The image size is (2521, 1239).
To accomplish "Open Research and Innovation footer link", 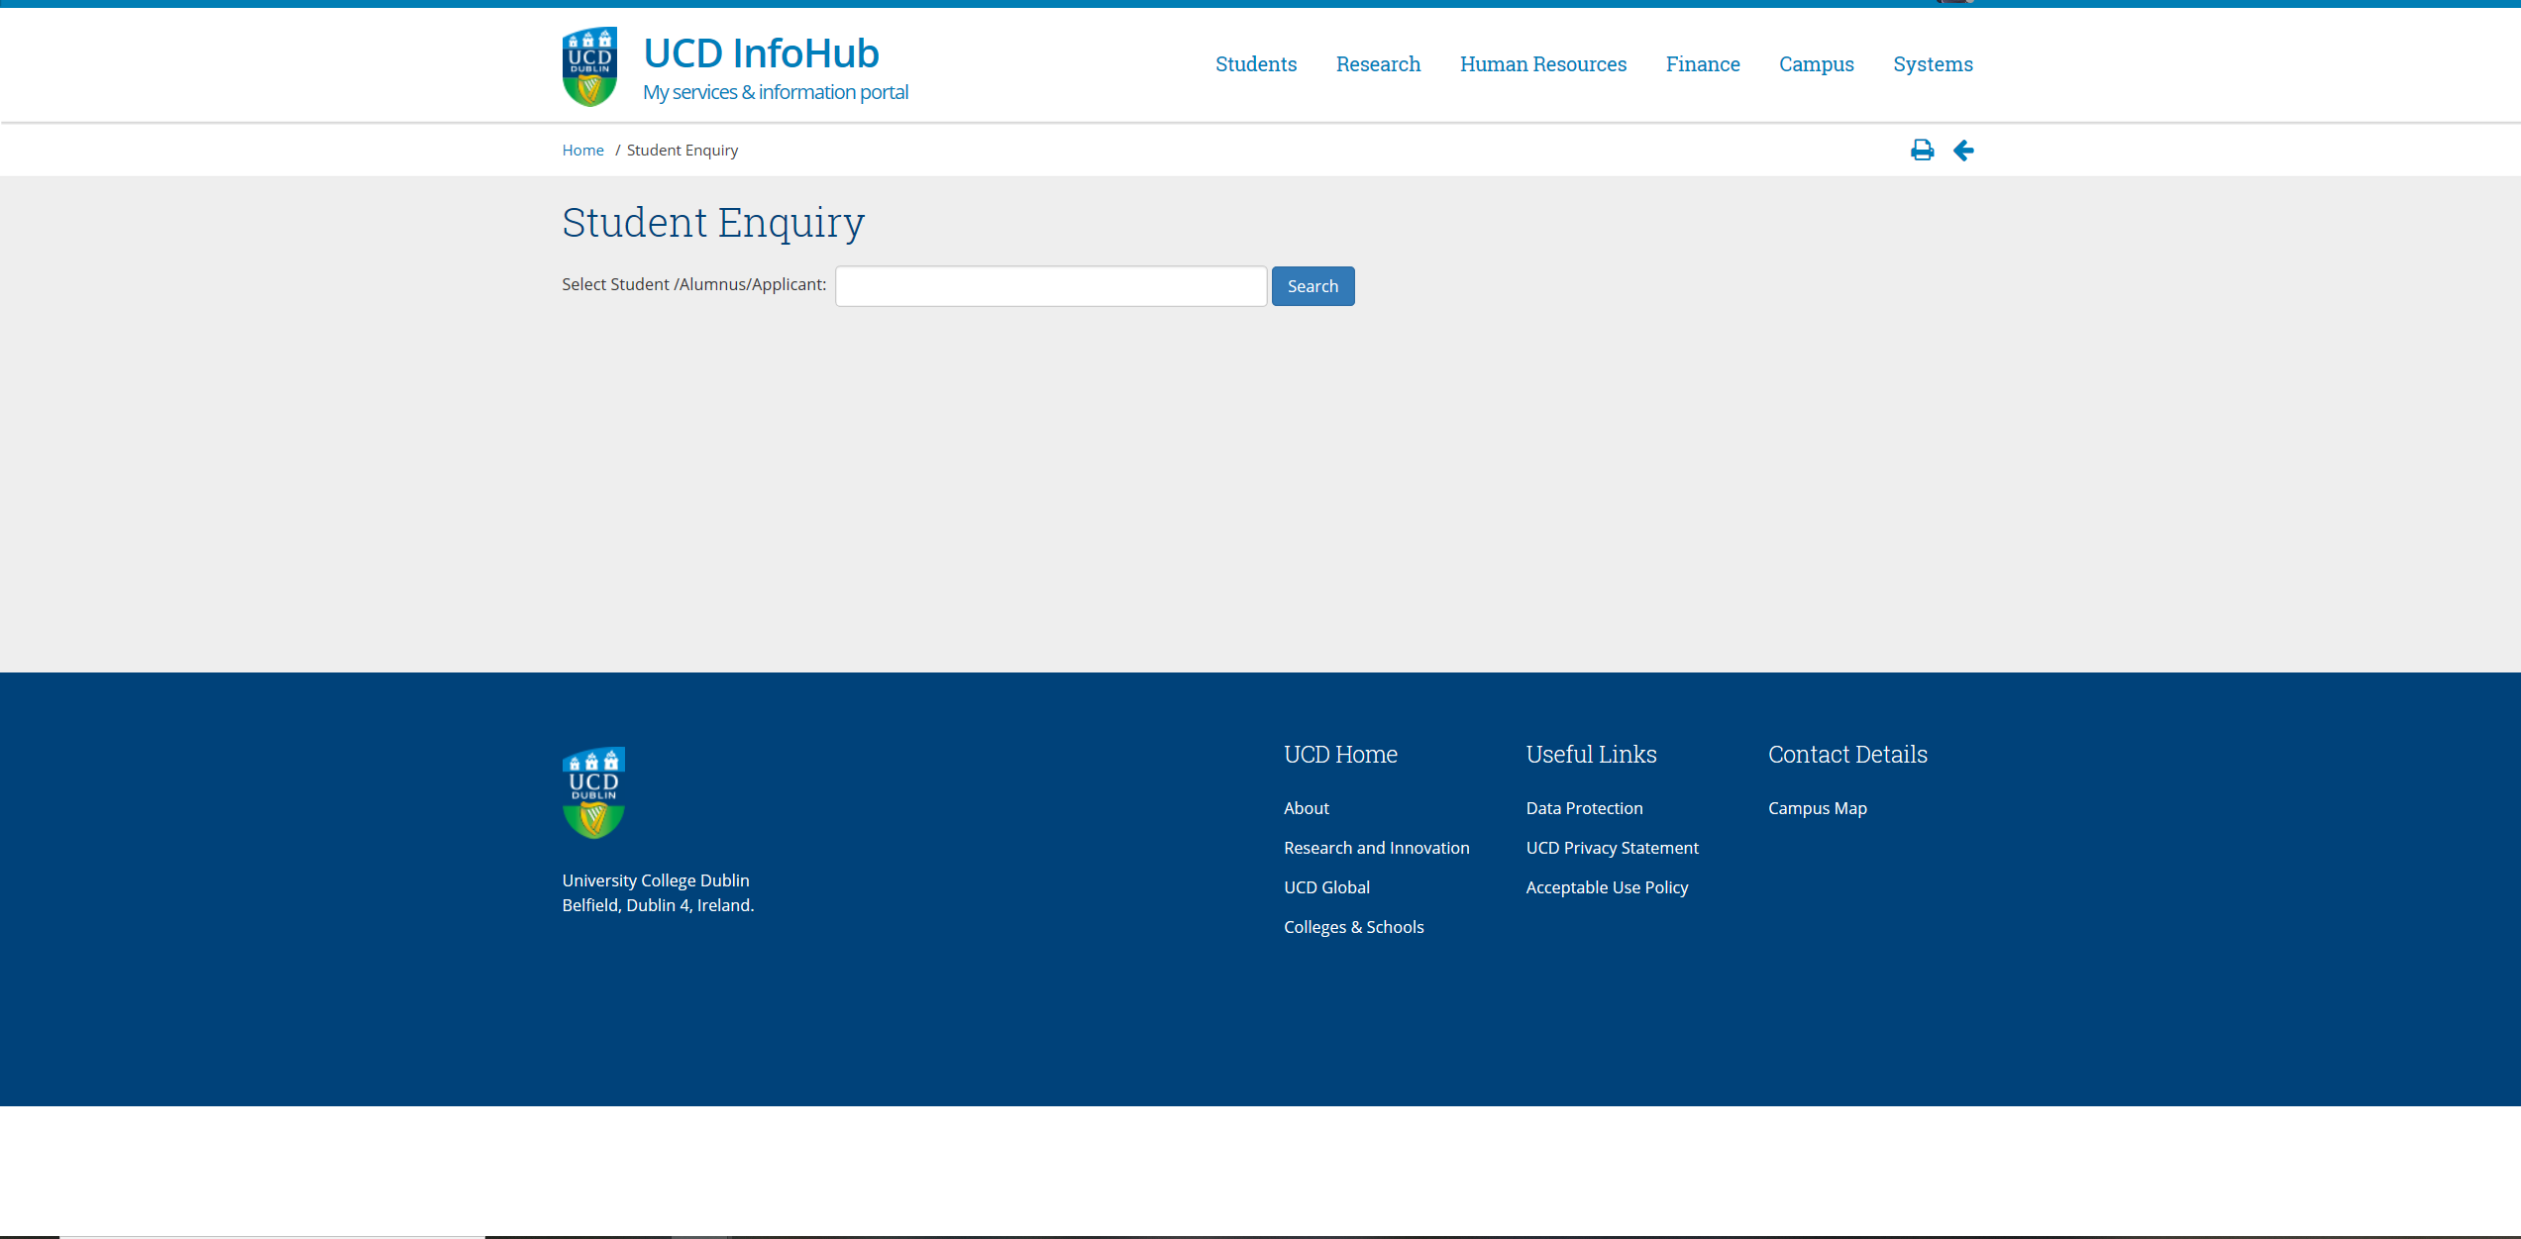I will pyautogui.click(x=1376, y=848).
